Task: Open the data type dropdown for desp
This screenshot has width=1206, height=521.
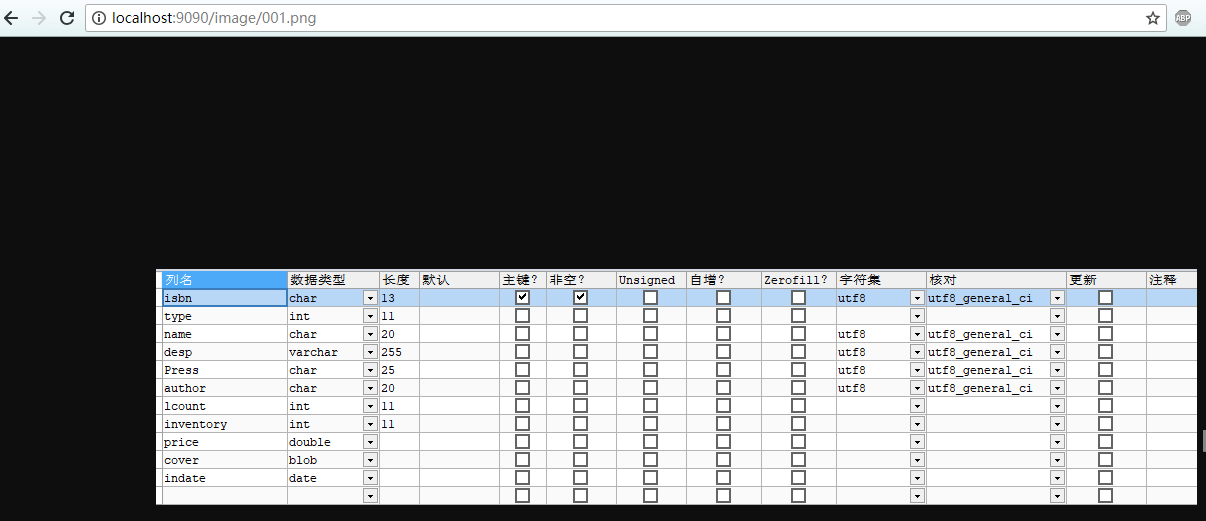Action: coord(370,352)
